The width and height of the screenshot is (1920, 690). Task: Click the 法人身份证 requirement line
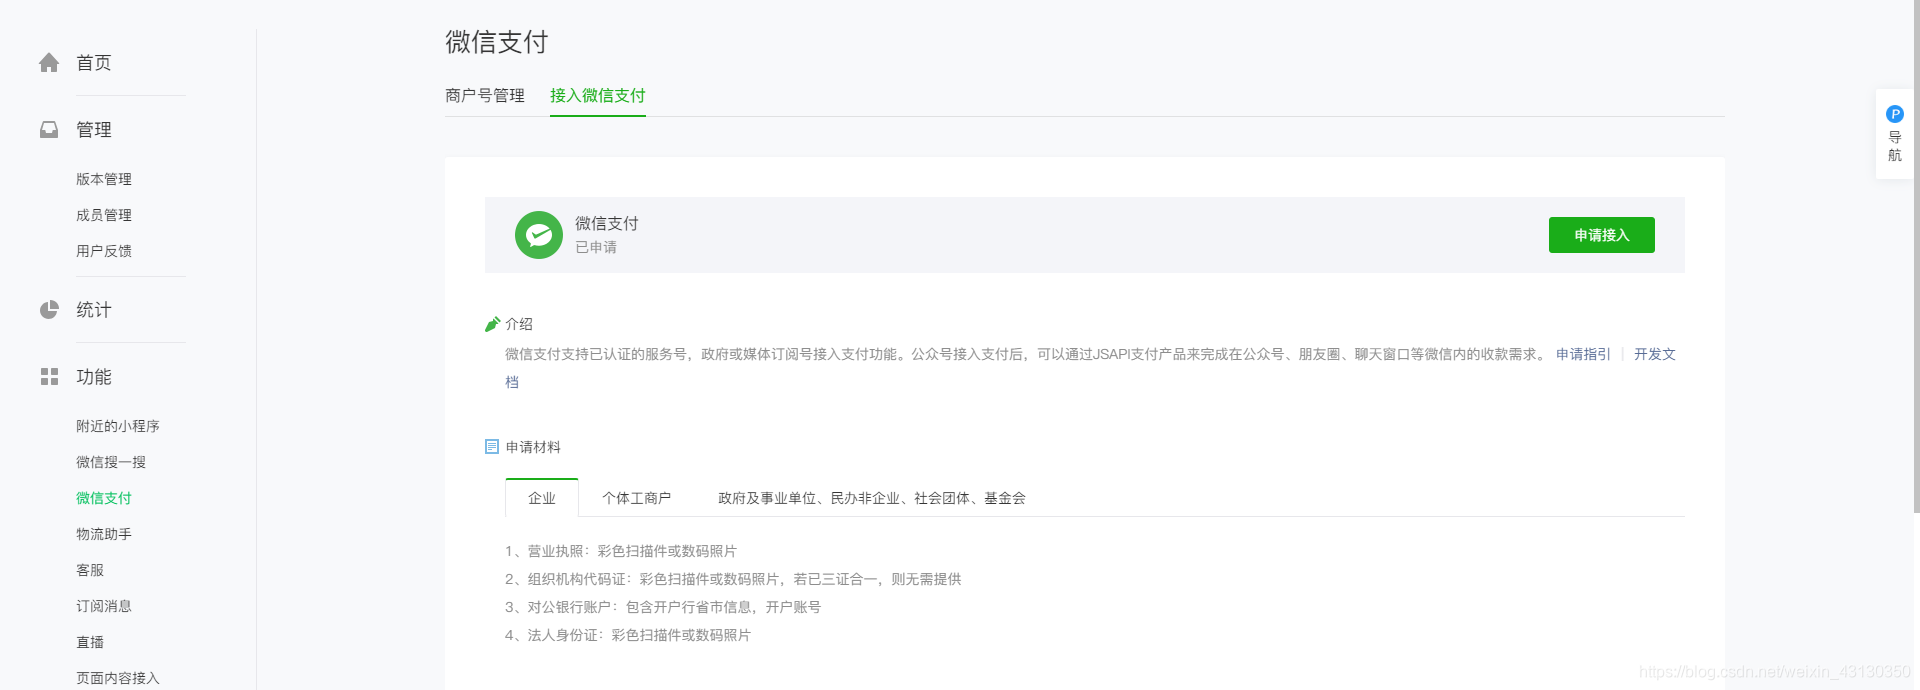628,635
